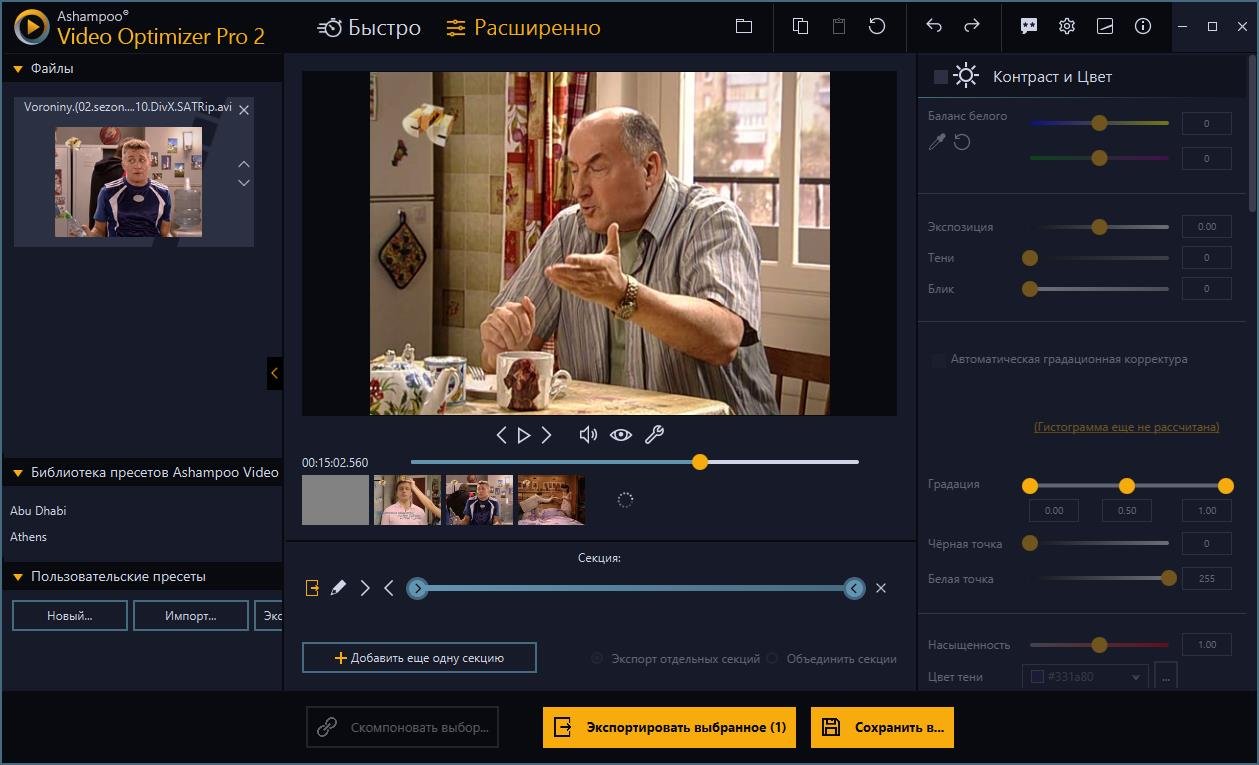Select Экспорт отдельных секций radio button
This screenshot has width=1259, height=765.
tap(597, 659)
